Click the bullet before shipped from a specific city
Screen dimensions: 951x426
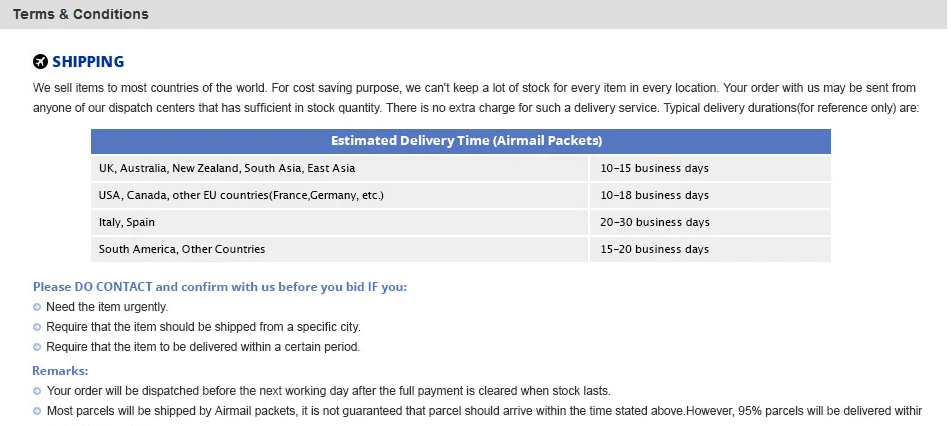pos(37,327)
